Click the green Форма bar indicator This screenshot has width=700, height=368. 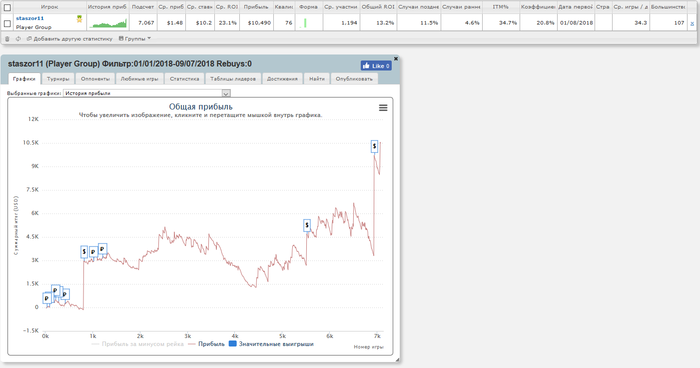pyautogui.click(x=305, y=23)
